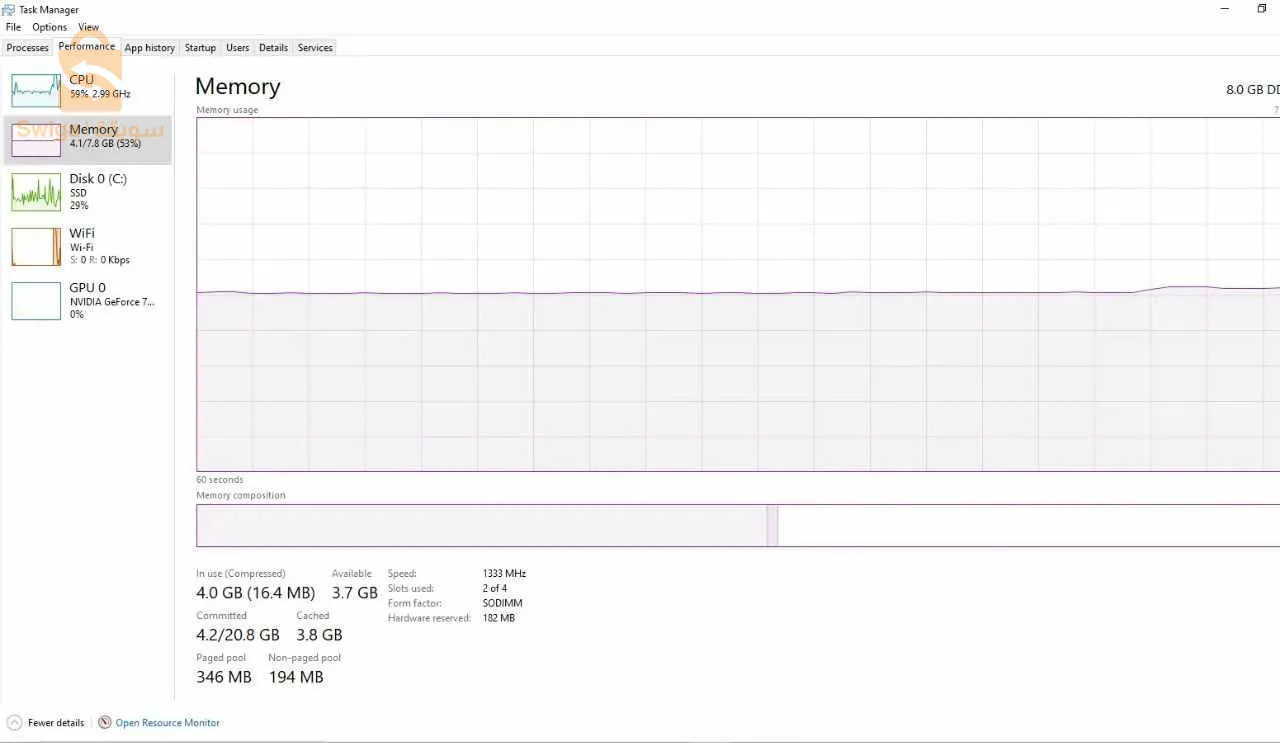The image size is (1280, 743).
Task: Open the Users tab
Action: (x=238, y=48)
